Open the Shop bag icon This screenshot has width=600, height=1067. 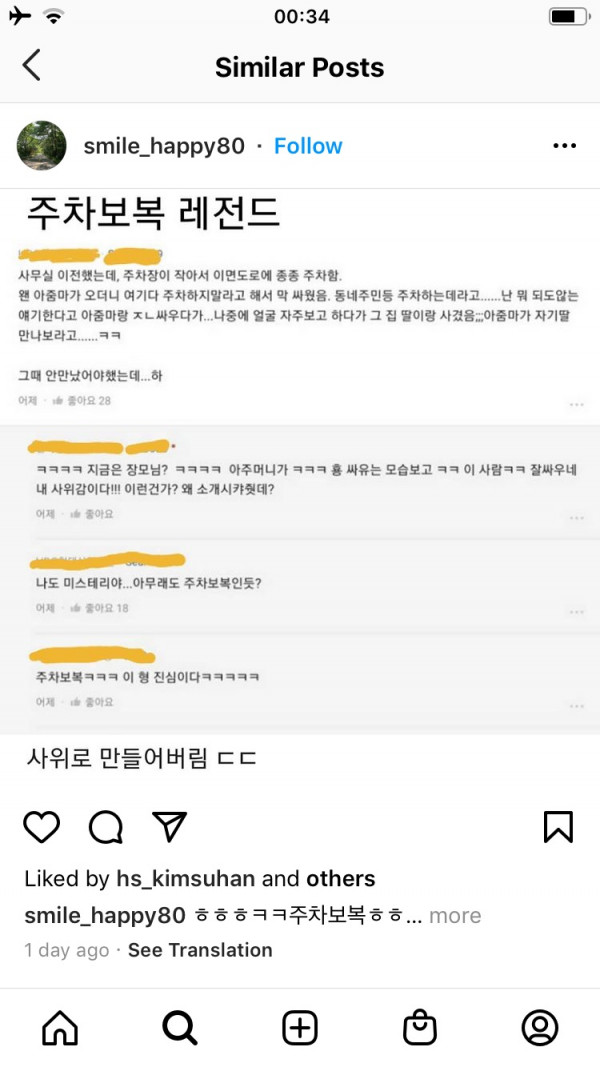(420, 1027)
